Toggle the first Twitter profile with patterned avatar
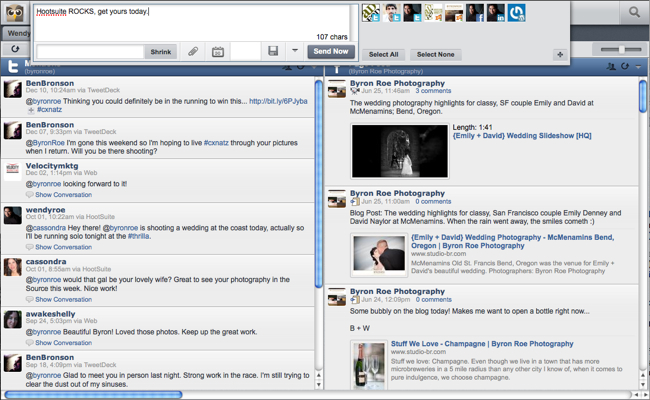Viewport: 650px width, 400px height. pos(371,13)
